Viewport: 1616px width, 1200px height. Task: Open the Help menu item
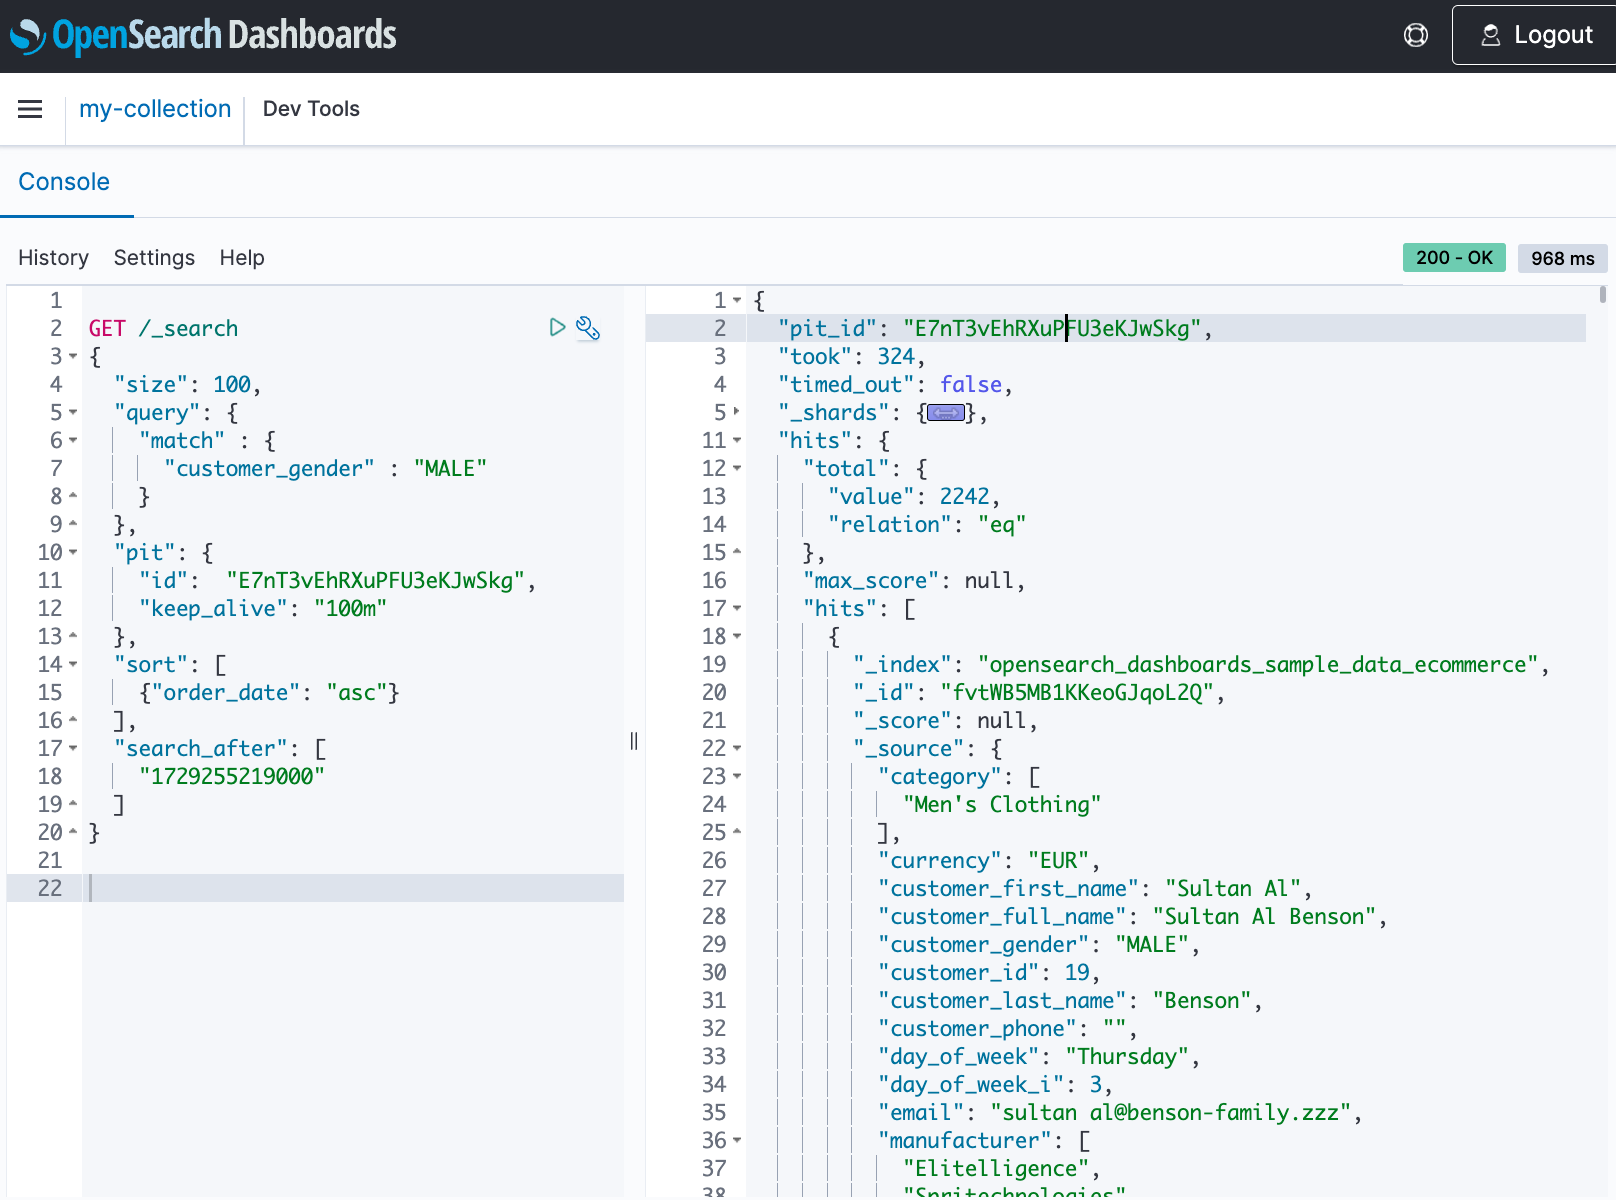[x=242, y=258]
